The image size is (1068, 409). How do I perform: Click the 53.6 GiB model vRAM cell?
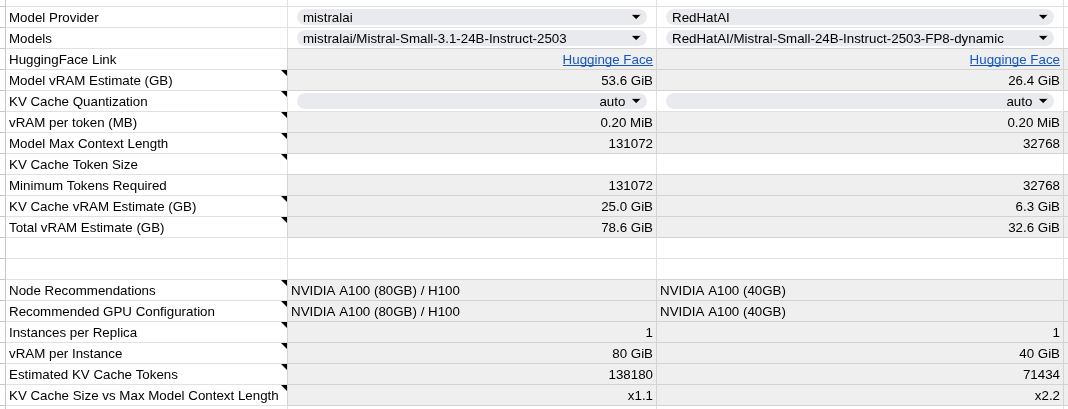click(472, 80)
